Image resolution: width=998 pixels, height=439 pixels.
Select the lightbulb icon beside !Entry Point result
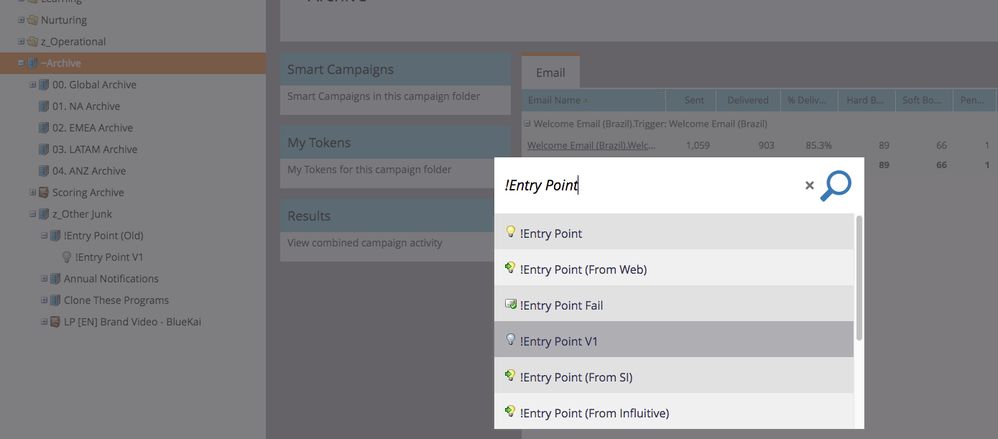[x=510, y=232]
